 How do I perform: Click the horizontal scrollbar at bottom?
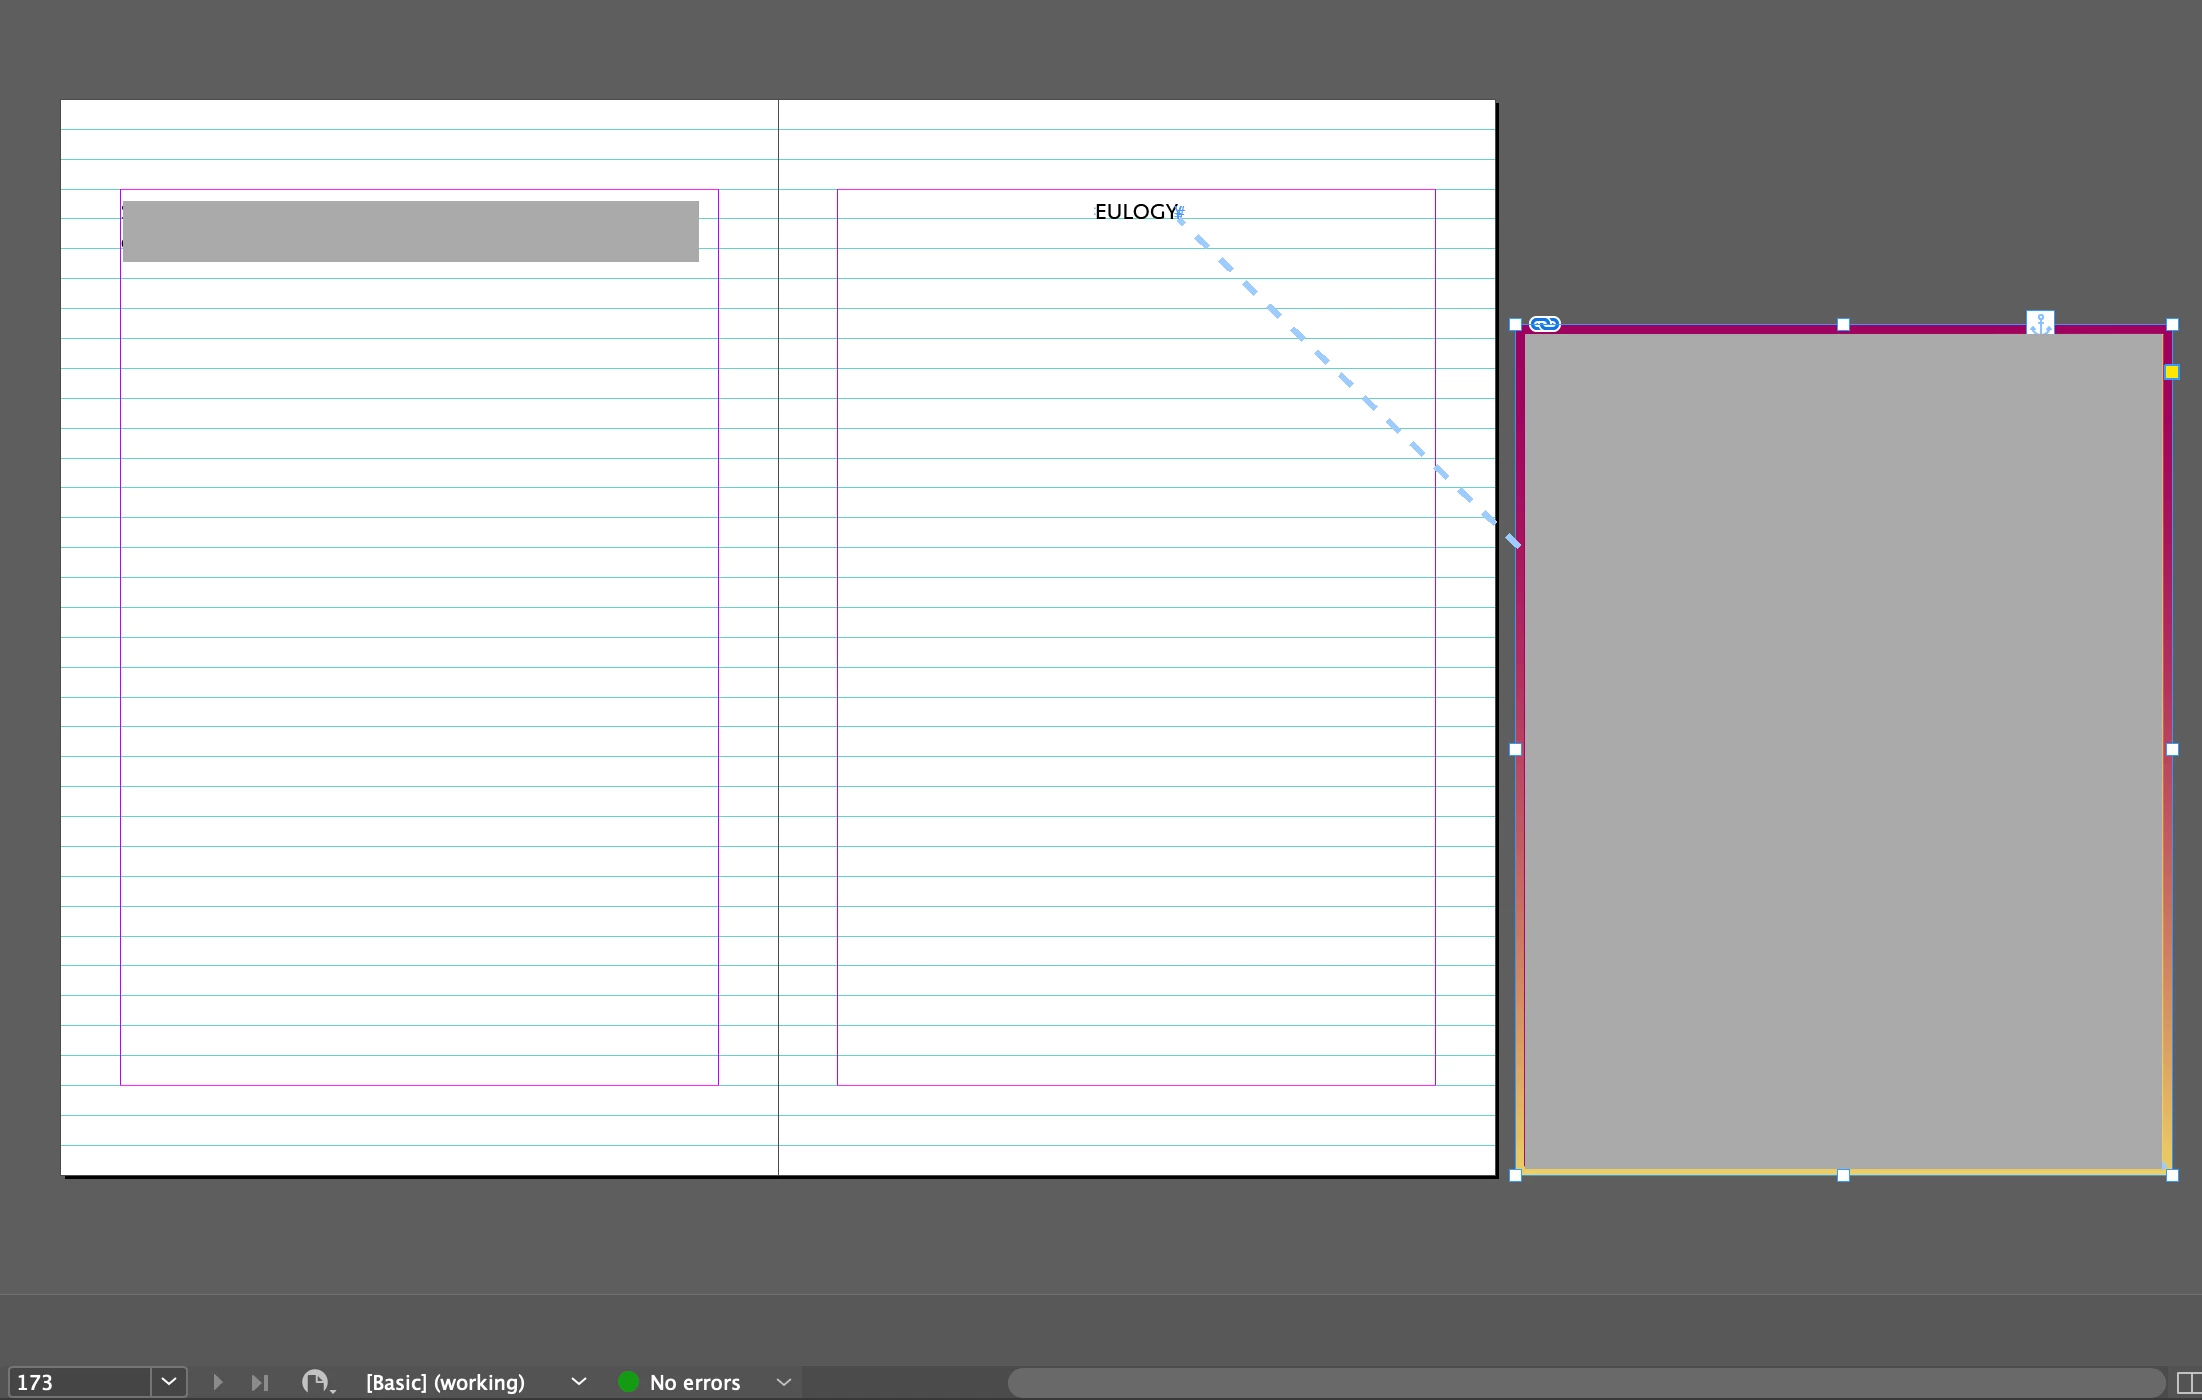(1585, 1382)
